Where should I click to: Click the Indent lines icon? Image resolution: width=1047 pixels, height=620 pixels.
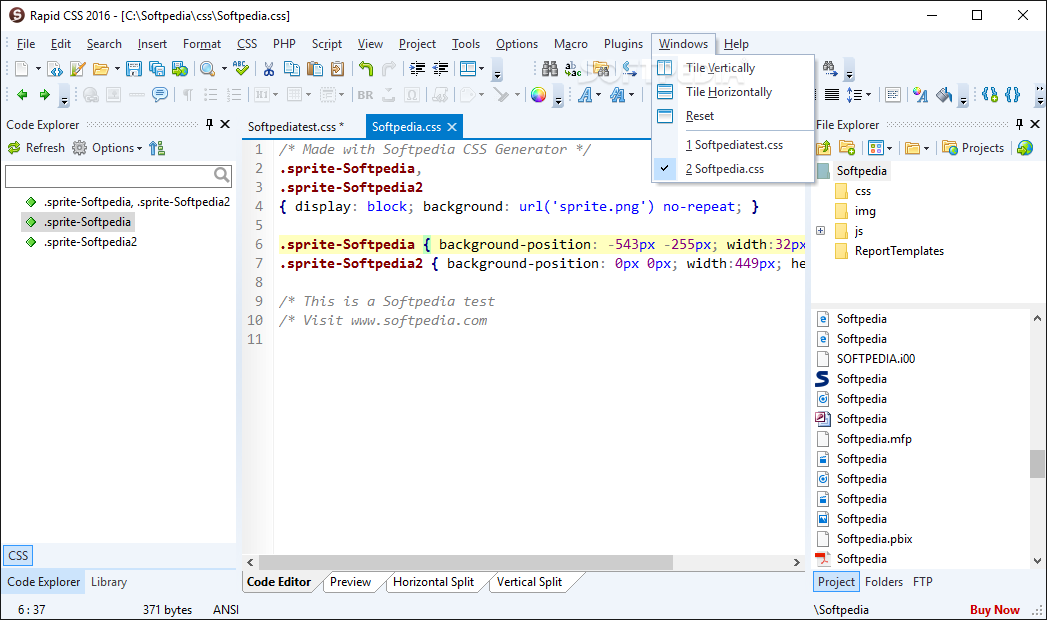(417, 69)
